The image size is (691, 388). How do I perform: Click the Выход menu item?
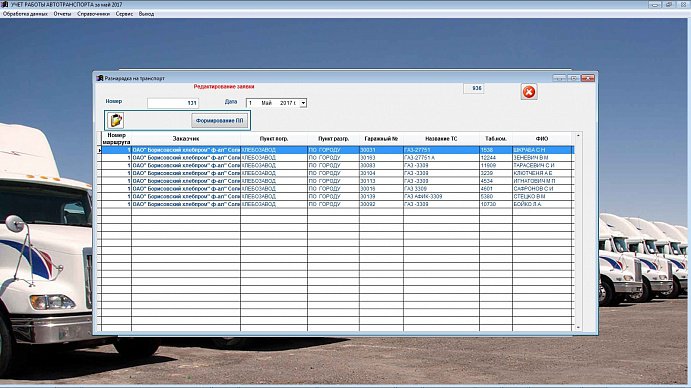tap(146, 14)
